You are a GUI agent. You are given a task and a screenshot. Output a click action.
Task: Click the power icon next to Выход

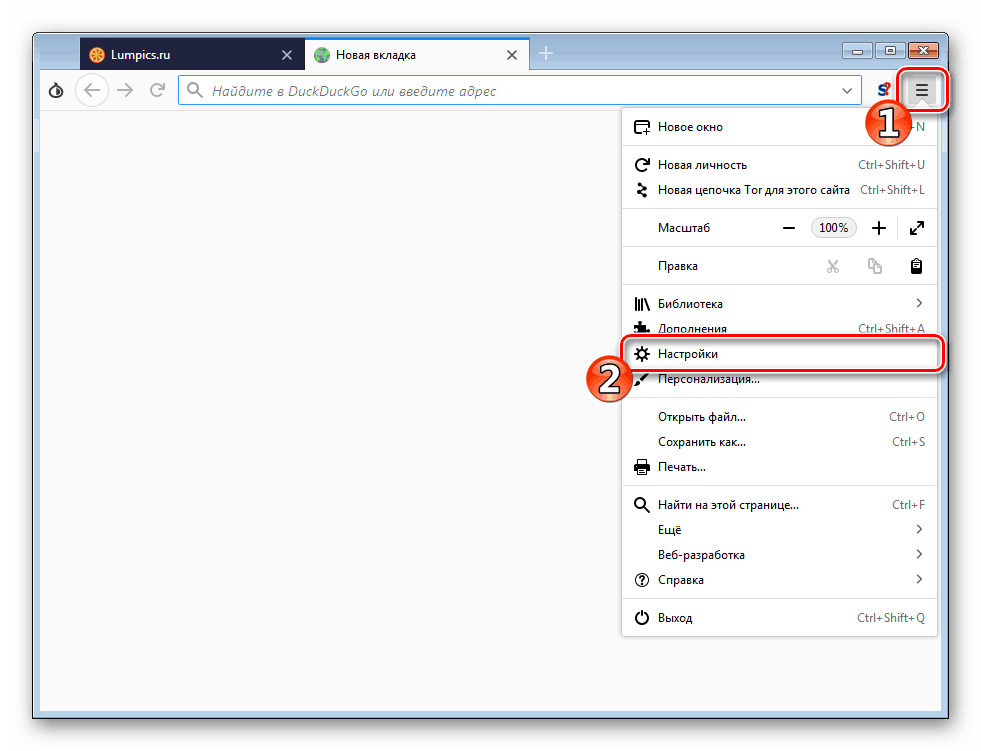coord(642,618)
